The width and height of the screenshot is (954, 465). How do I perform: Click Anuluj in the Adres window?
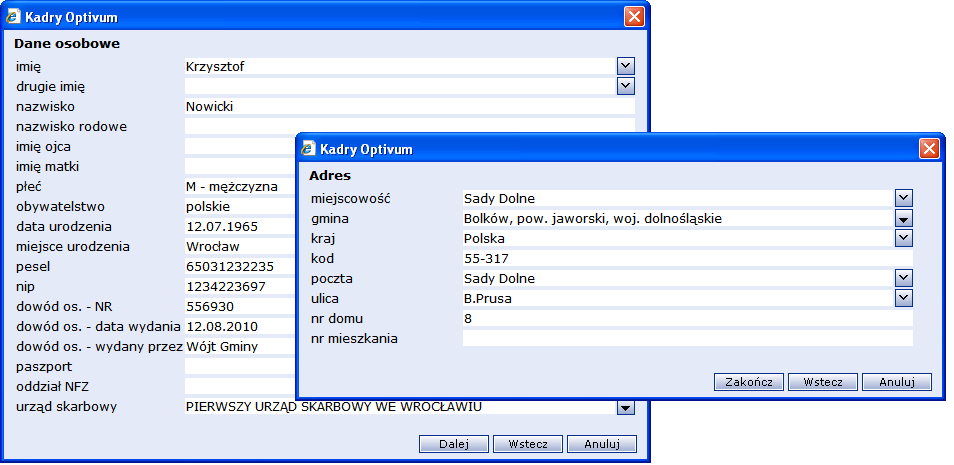897,382
